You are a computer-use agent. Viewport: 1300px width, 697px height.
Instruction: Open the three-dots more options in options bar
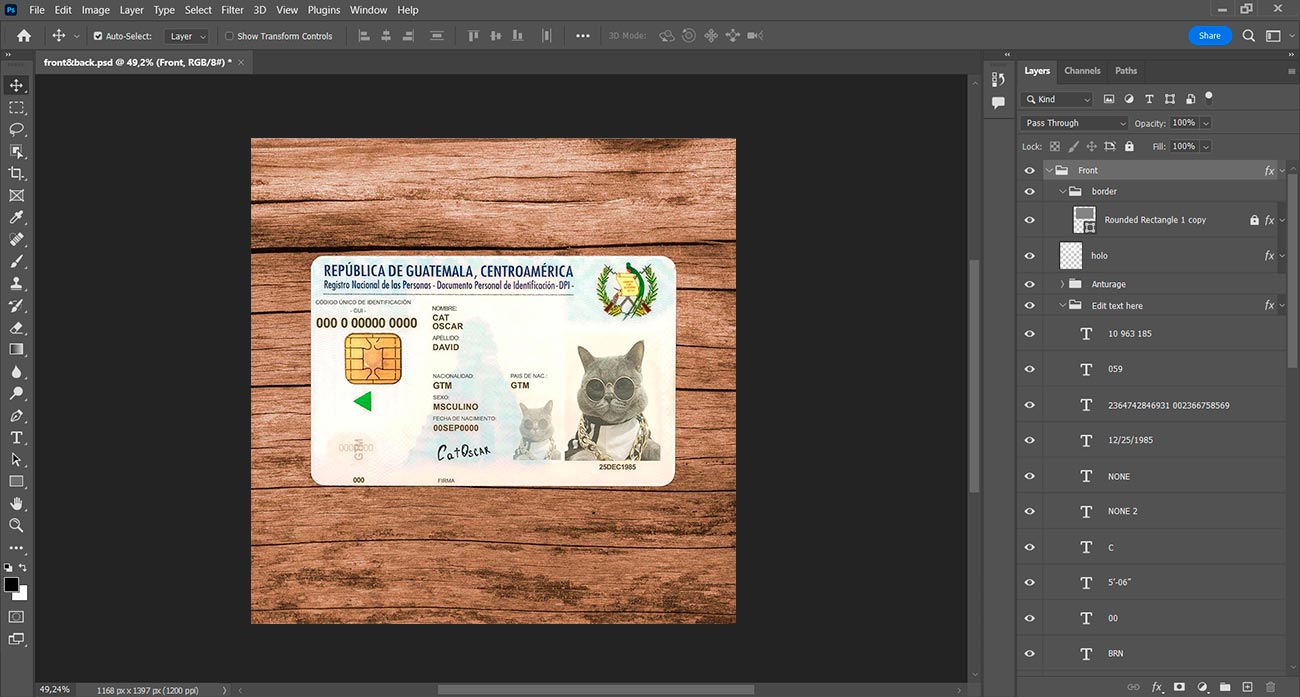pyautogui.click(x=583, y=35)
